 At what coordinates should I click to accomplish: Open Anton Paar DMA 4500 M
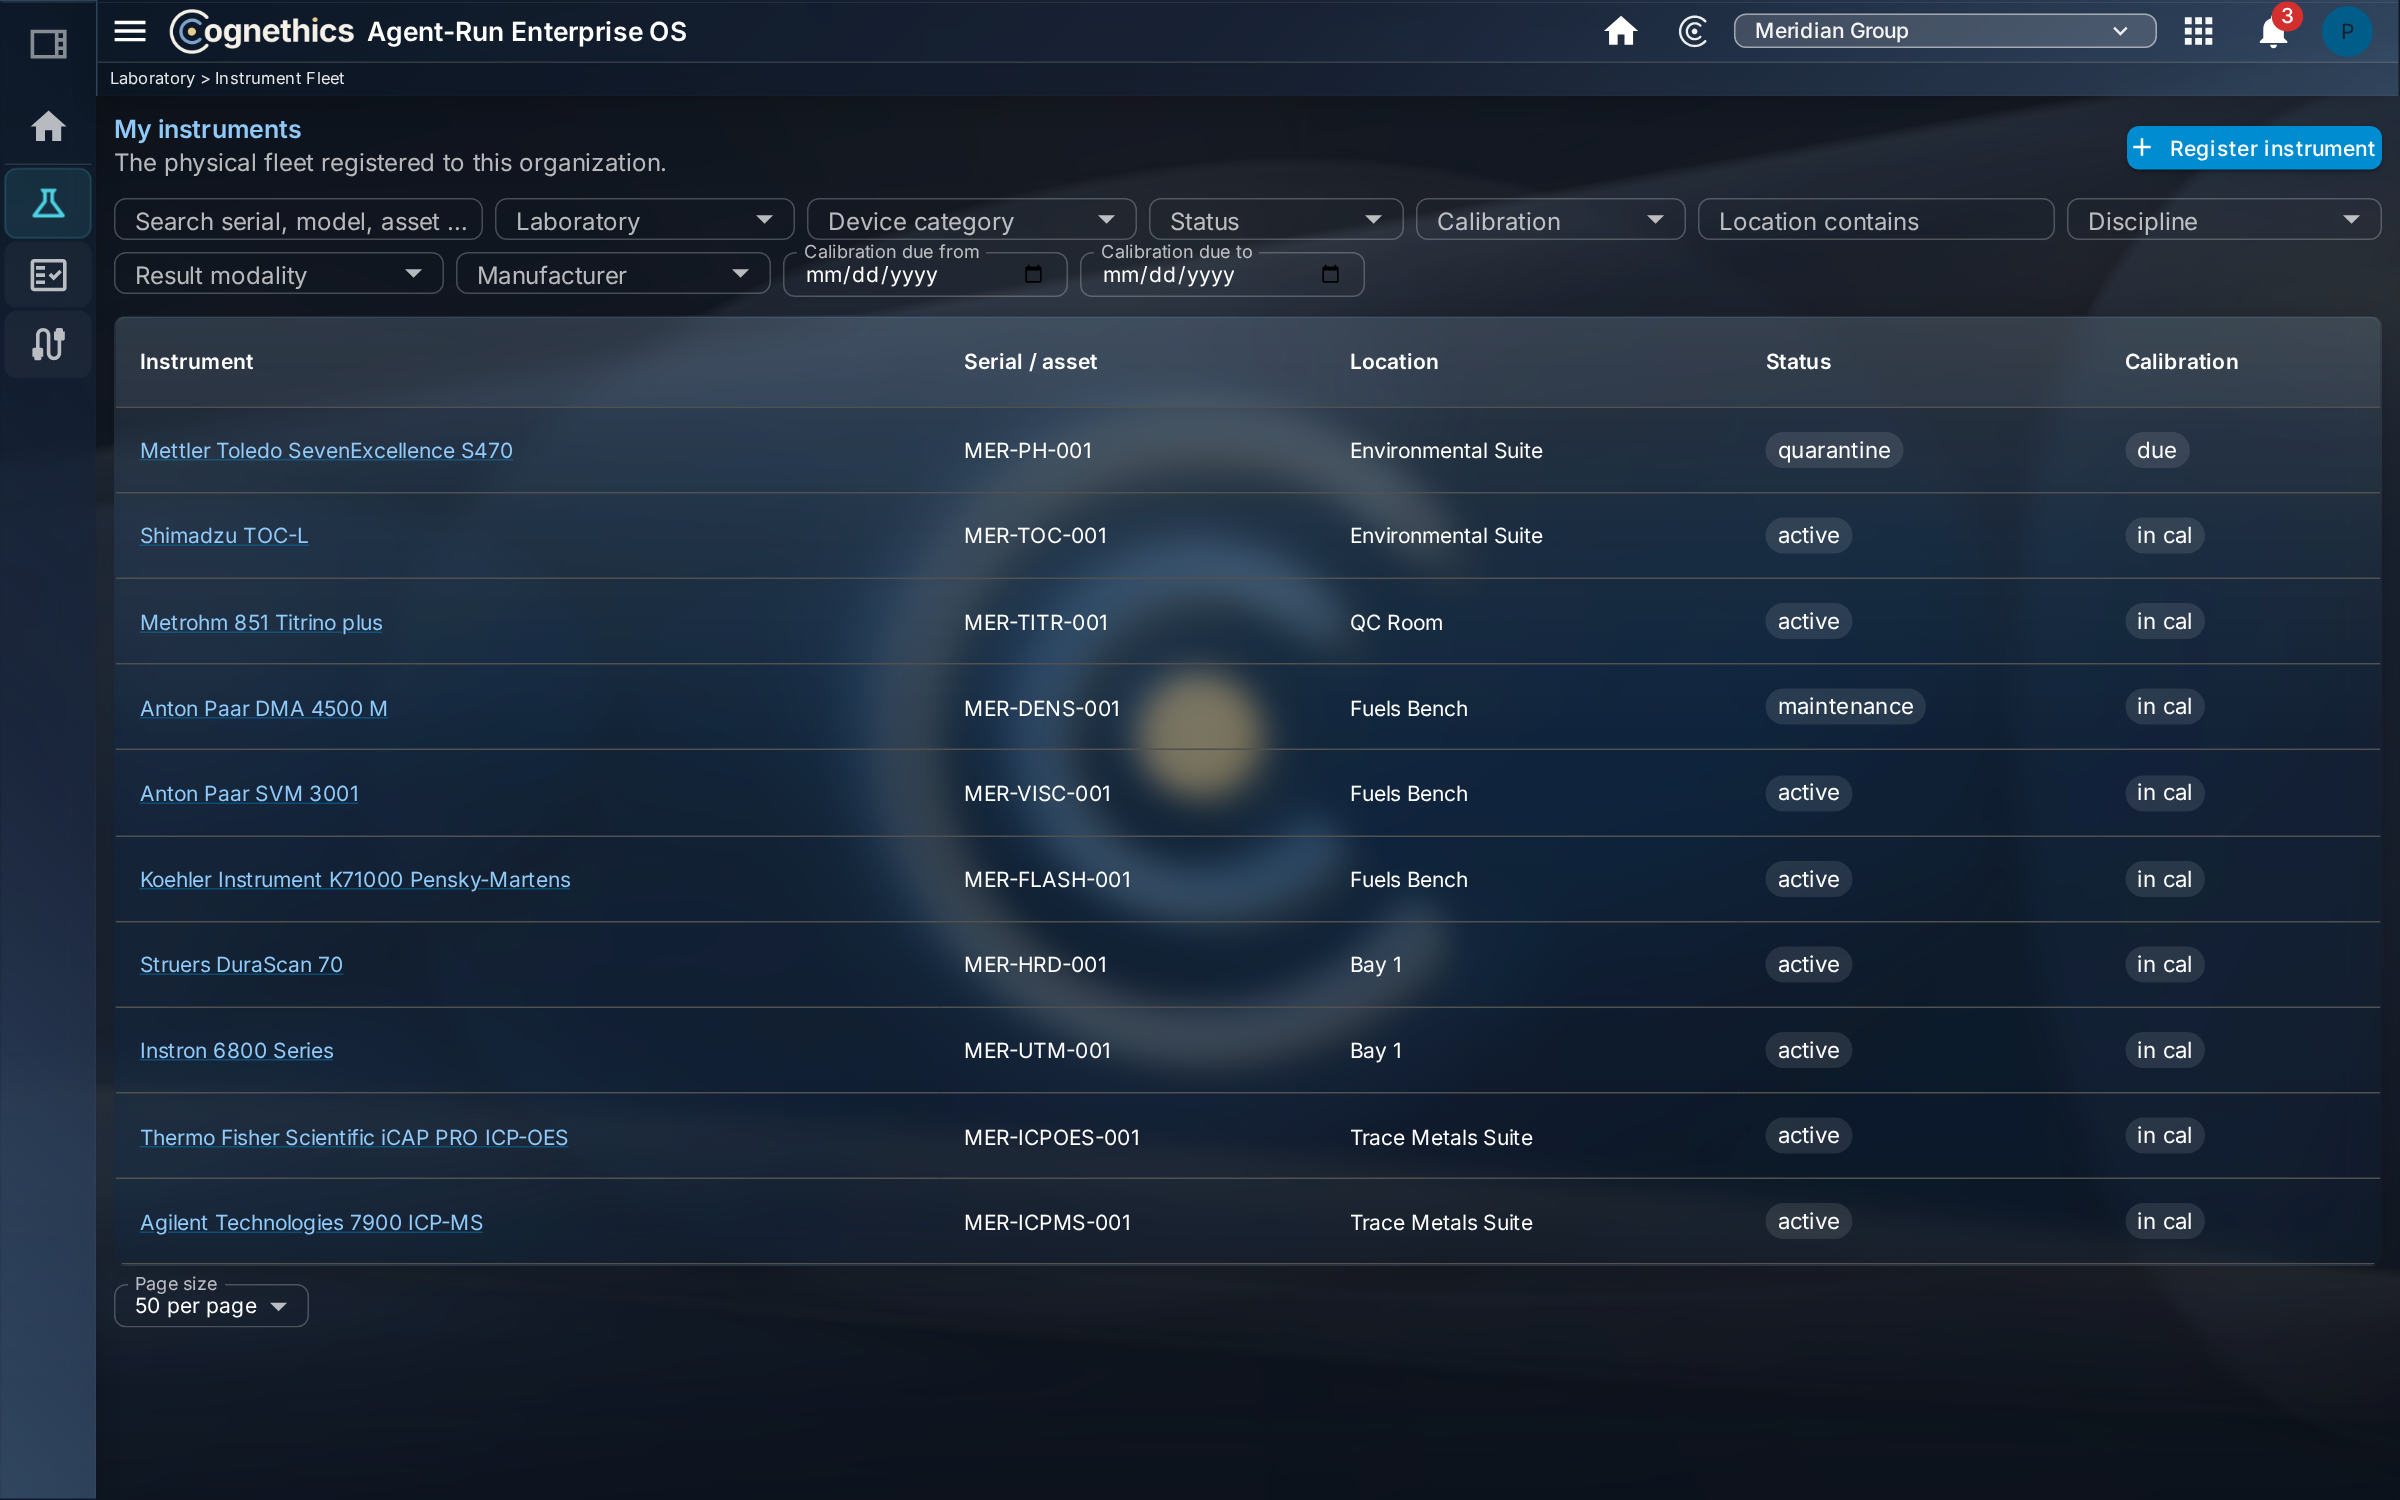click(264, 708)
